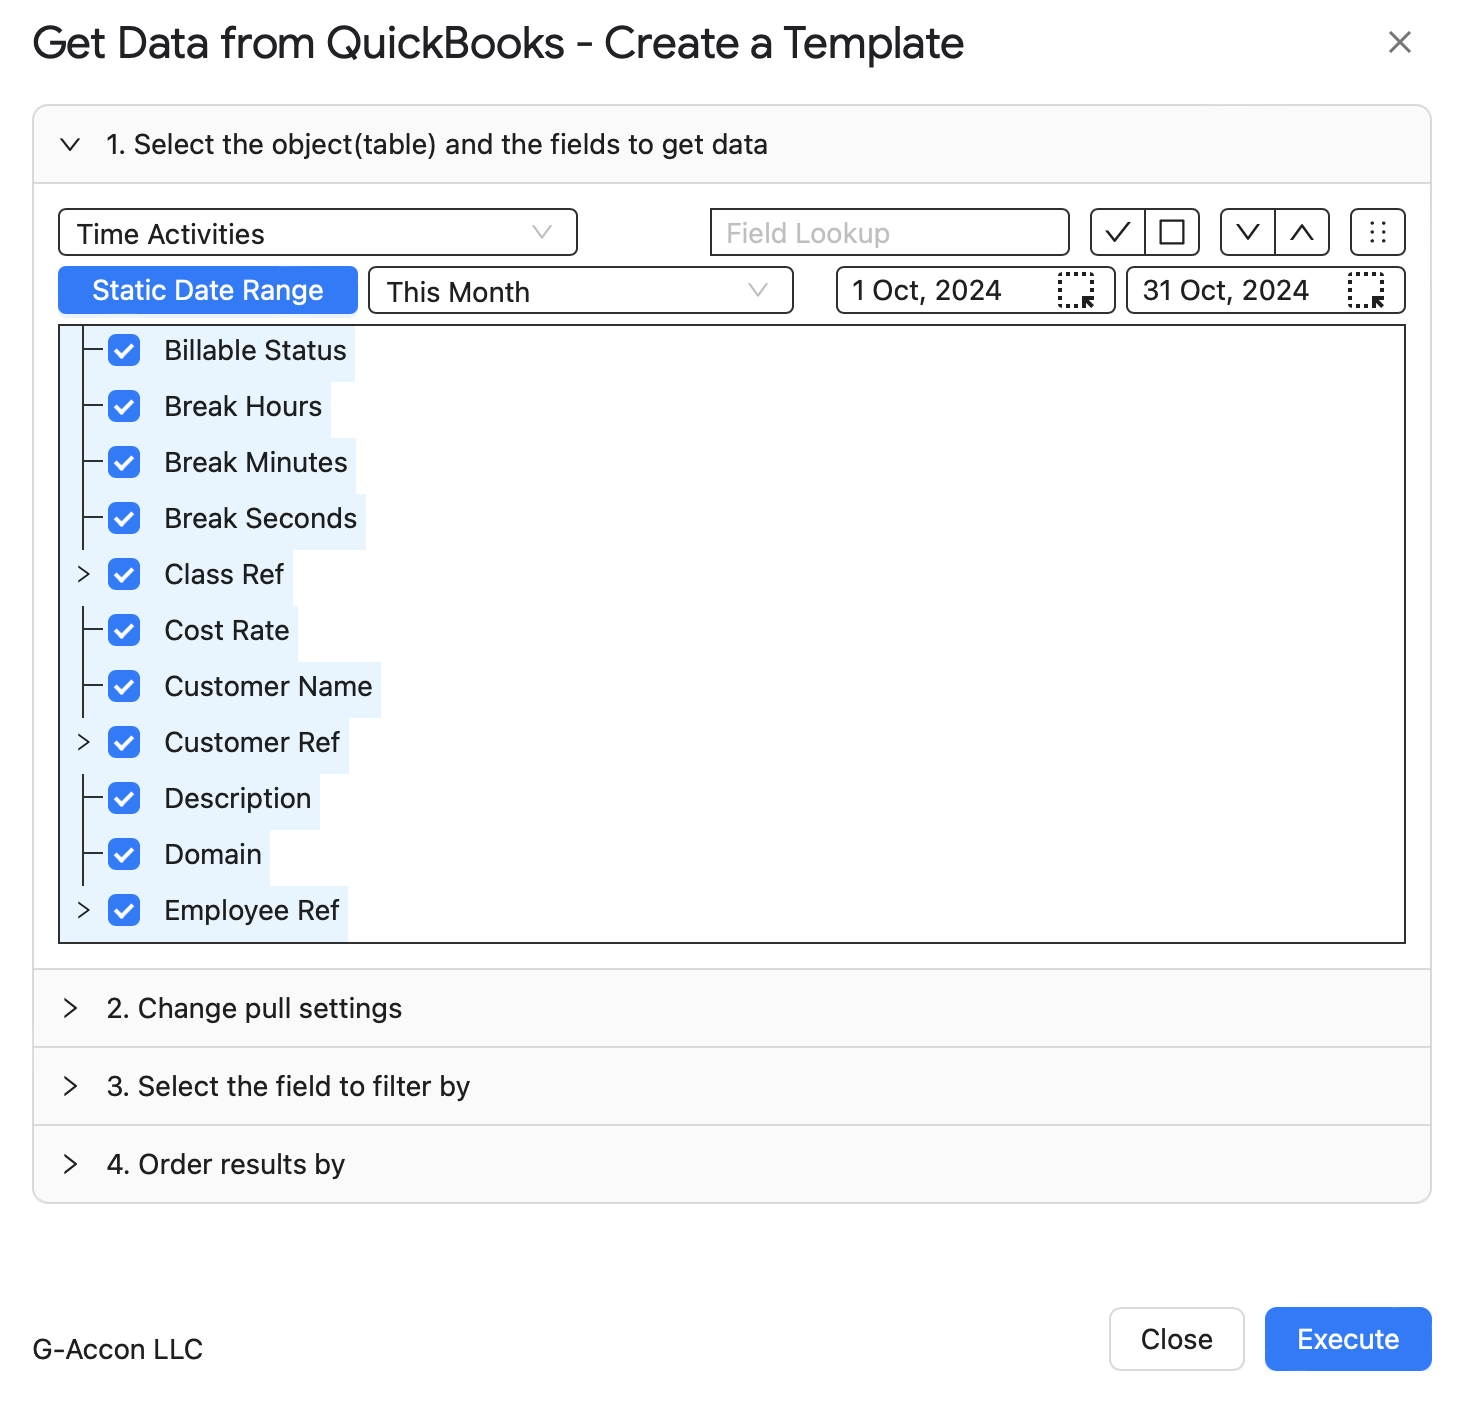Close the dialog with the X icon
Screen dimensions: 1474x1408
coord(1400,42)
